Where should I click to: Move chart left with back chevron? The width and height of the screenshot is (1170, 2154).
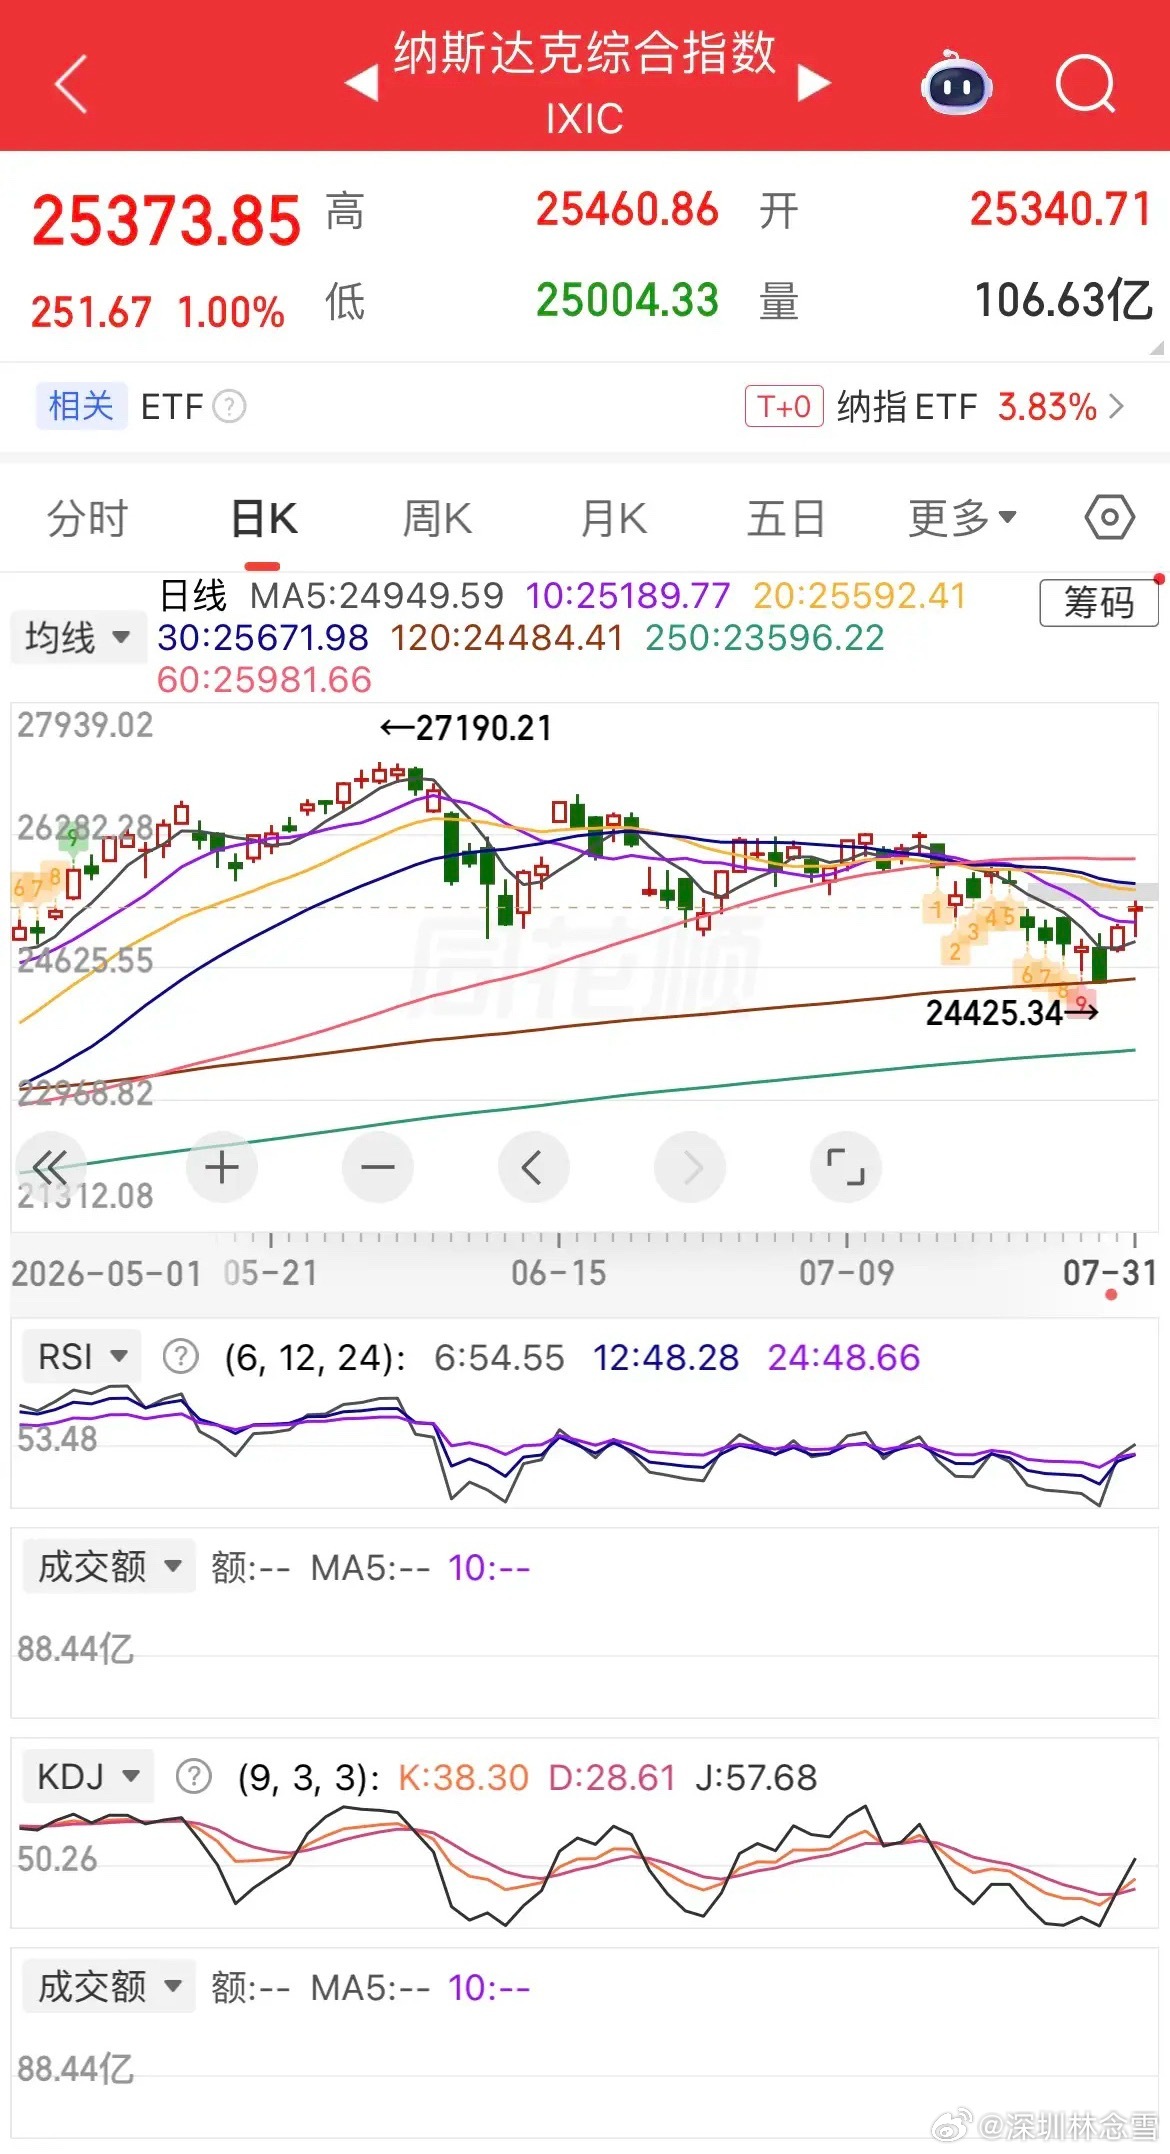click(534, 1167)
